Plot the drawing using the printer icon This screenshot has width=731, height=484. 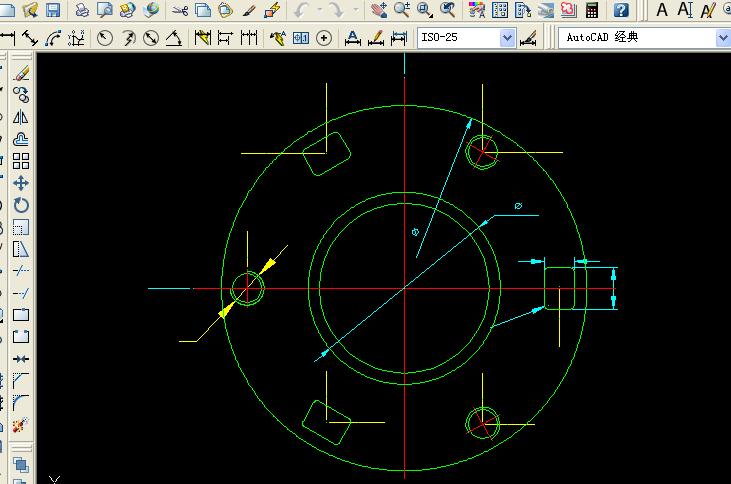click(82, 9)
